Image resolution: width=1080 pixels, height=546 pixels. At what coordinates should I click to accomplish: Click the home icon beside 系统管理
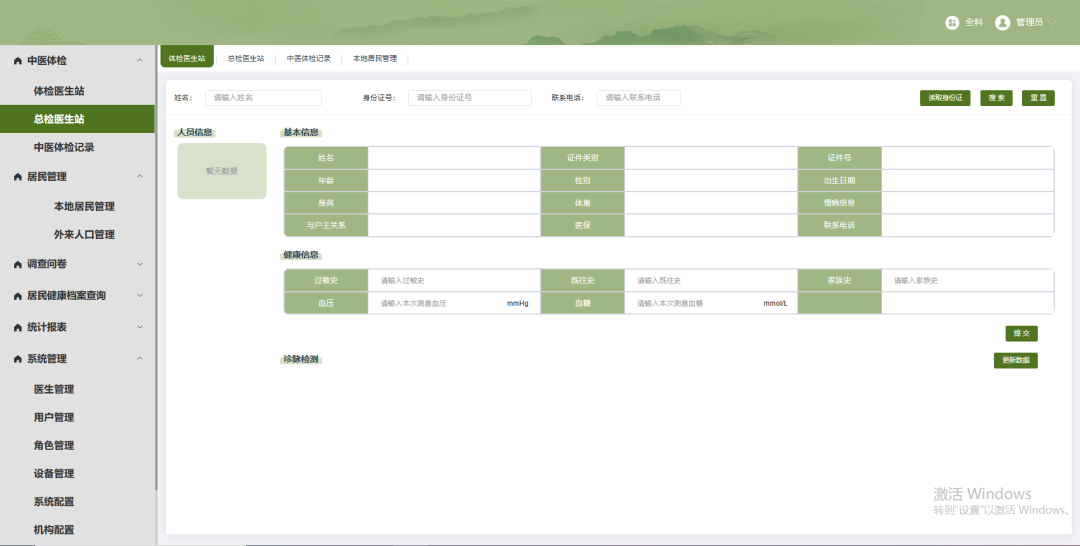tap(18, 359)
